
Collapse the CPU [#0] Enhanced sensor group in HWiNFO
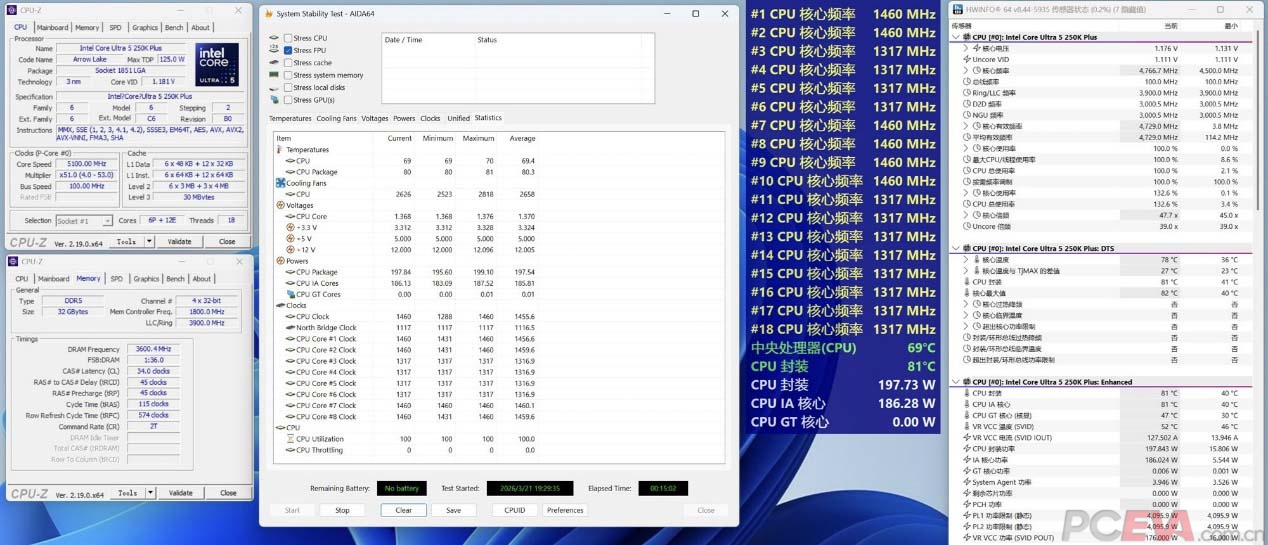point(957,382)
